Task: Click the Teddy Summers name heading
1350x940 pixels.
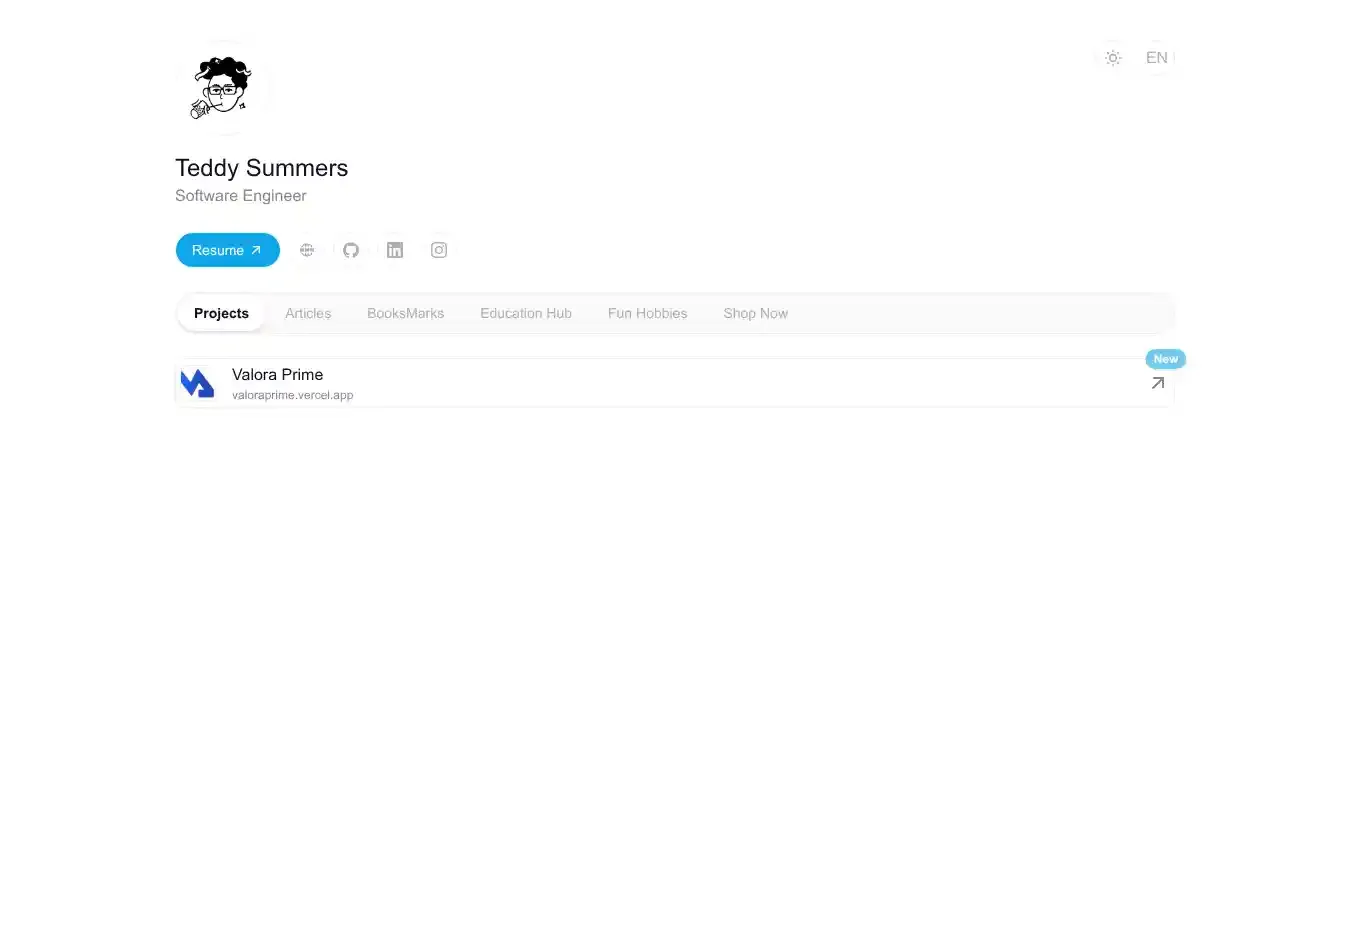Action: click(262, 168)
